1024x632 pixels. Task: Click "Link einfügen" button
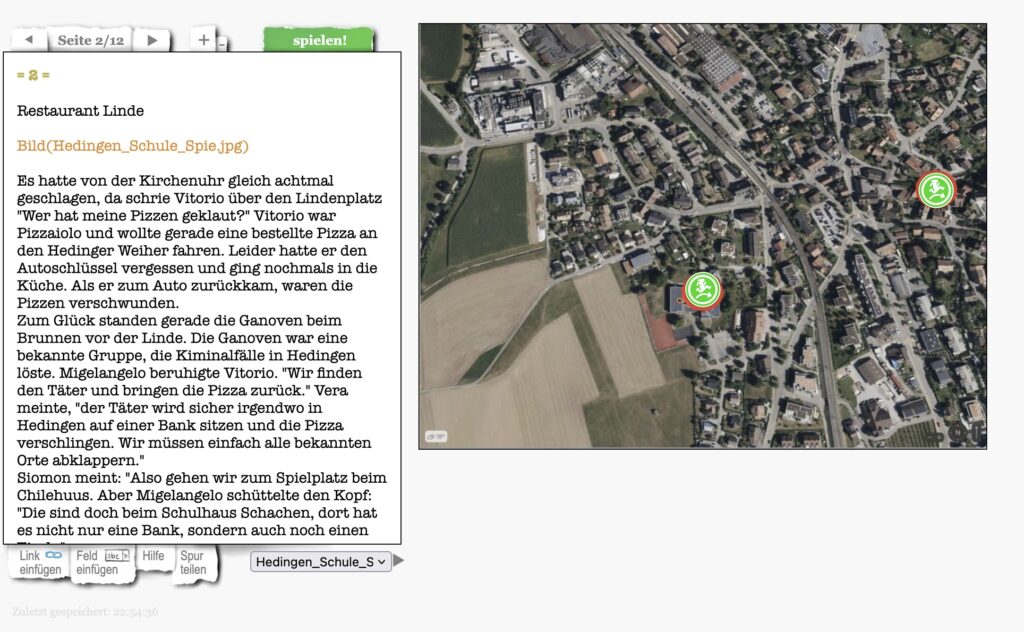41,562
